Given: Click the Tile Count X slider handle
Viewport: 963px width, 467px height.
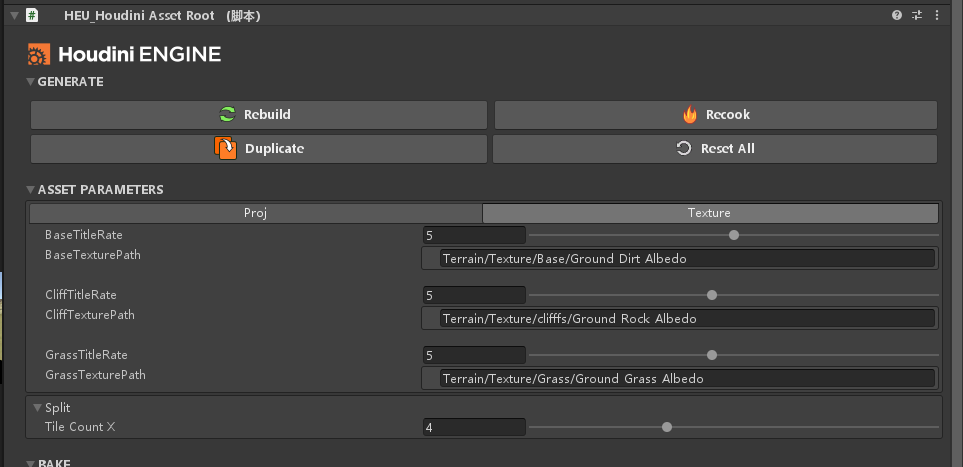Looking at the screenshot, I should 667,427.
